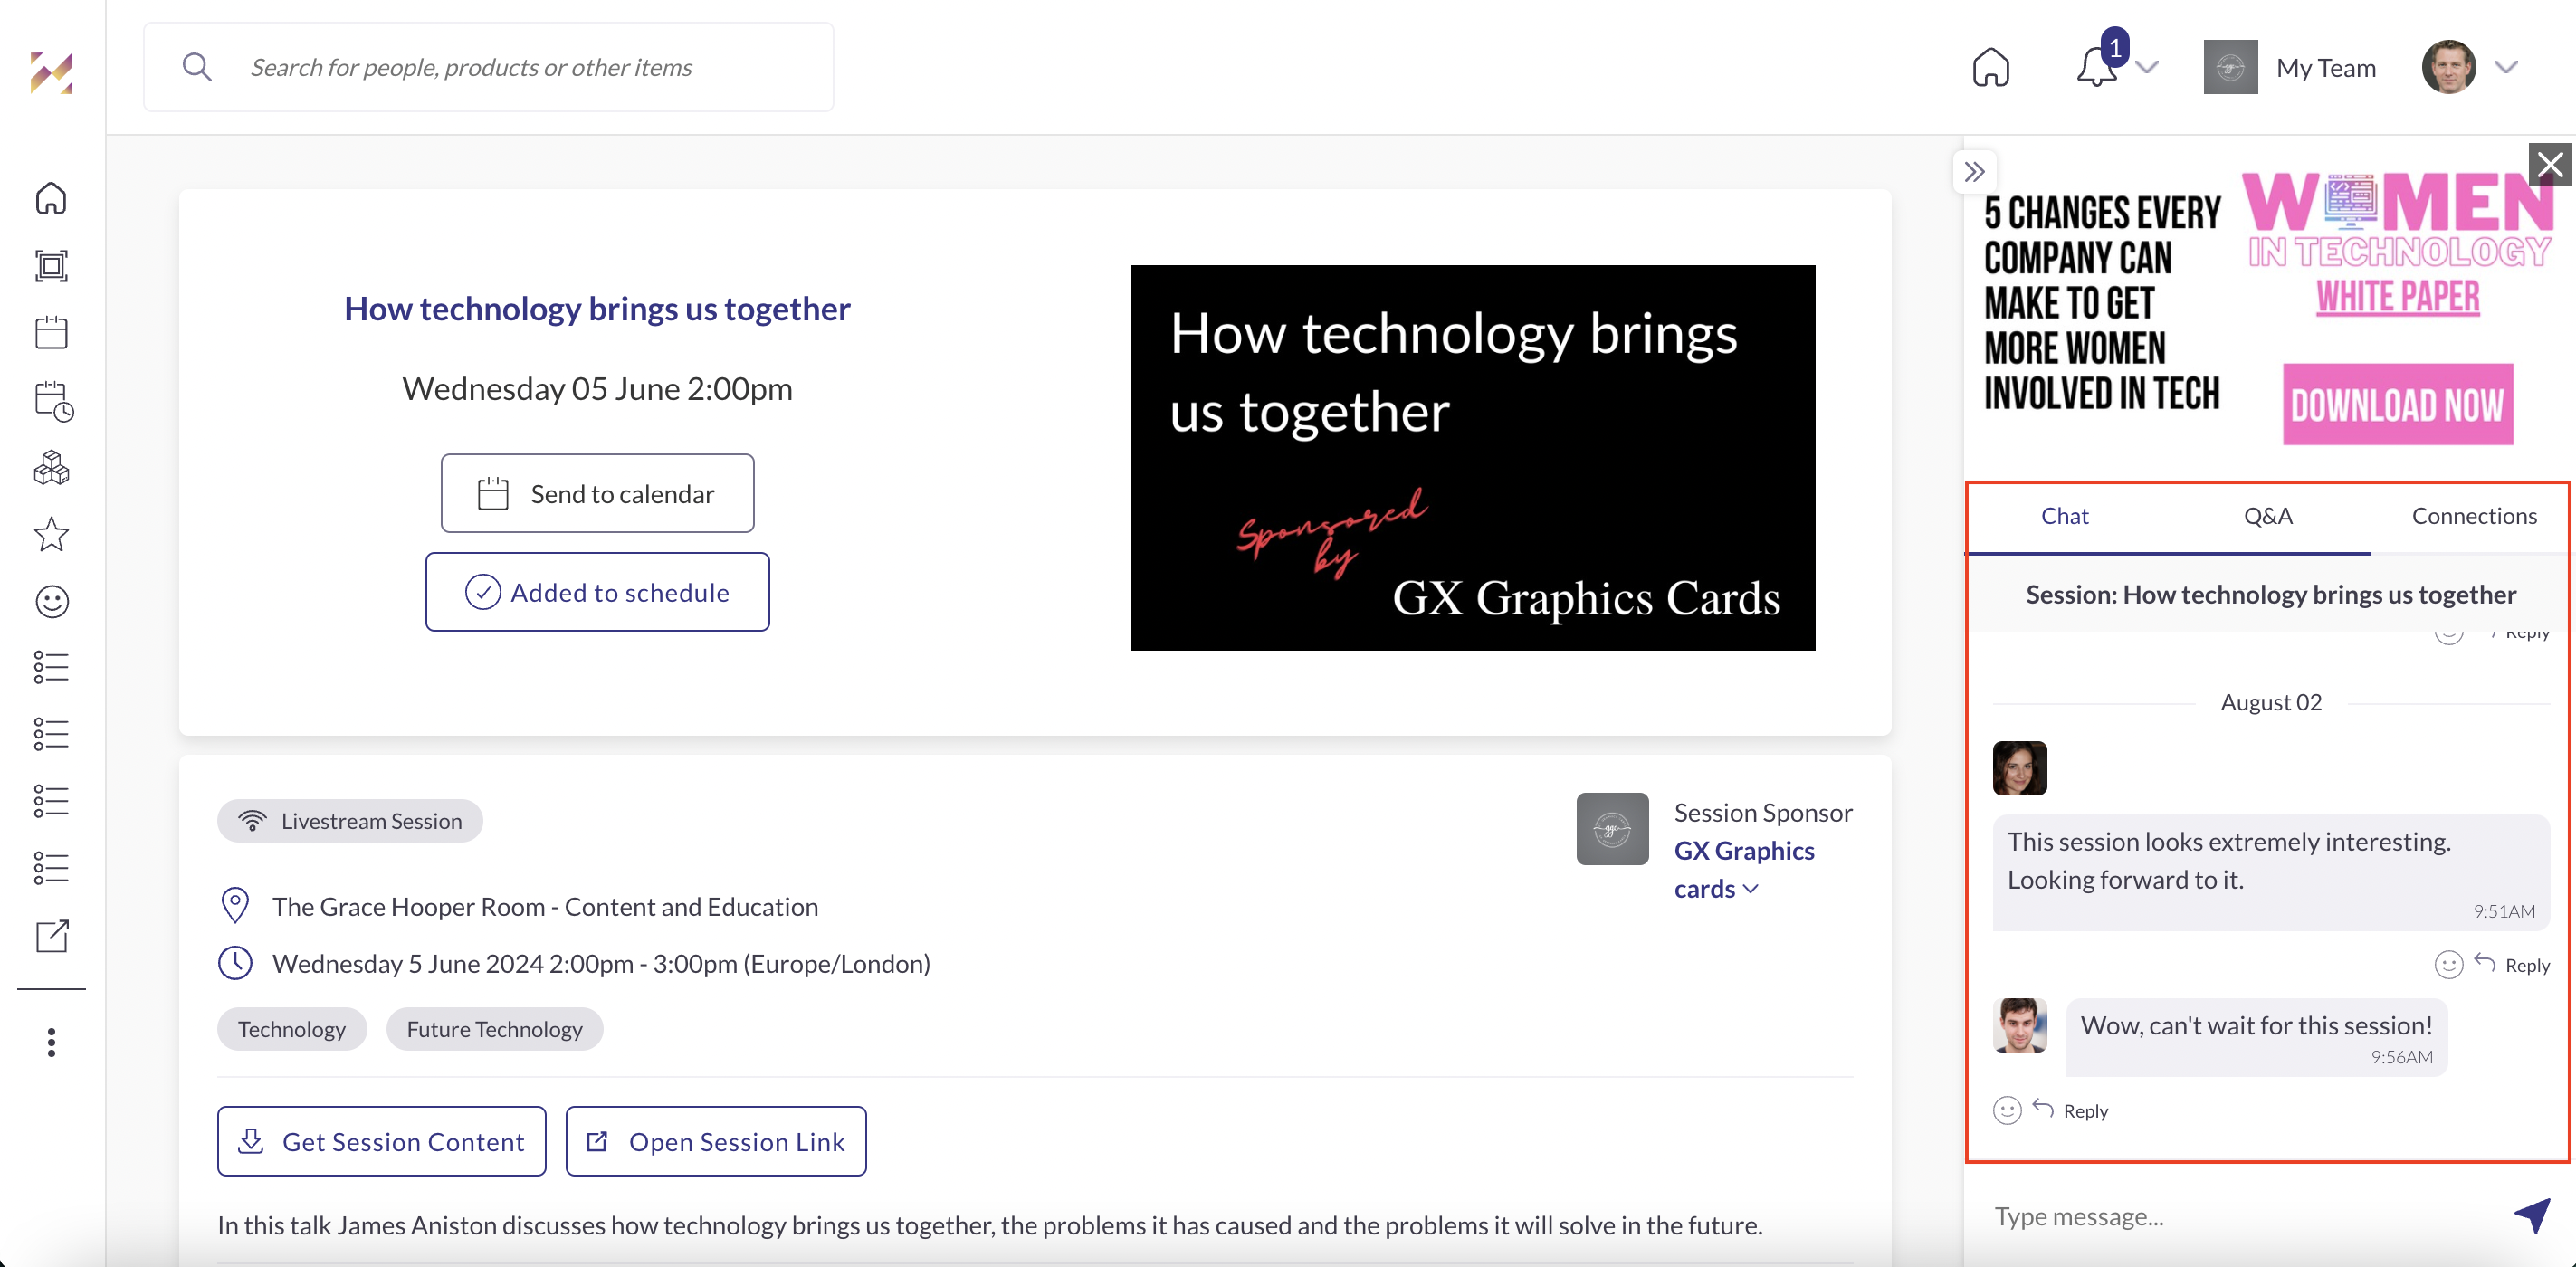Open the calendar agenda icon in the sidebar
Image resolution: width=2576 pixels, height=1267 pixels.
click(x=51, y=332)
